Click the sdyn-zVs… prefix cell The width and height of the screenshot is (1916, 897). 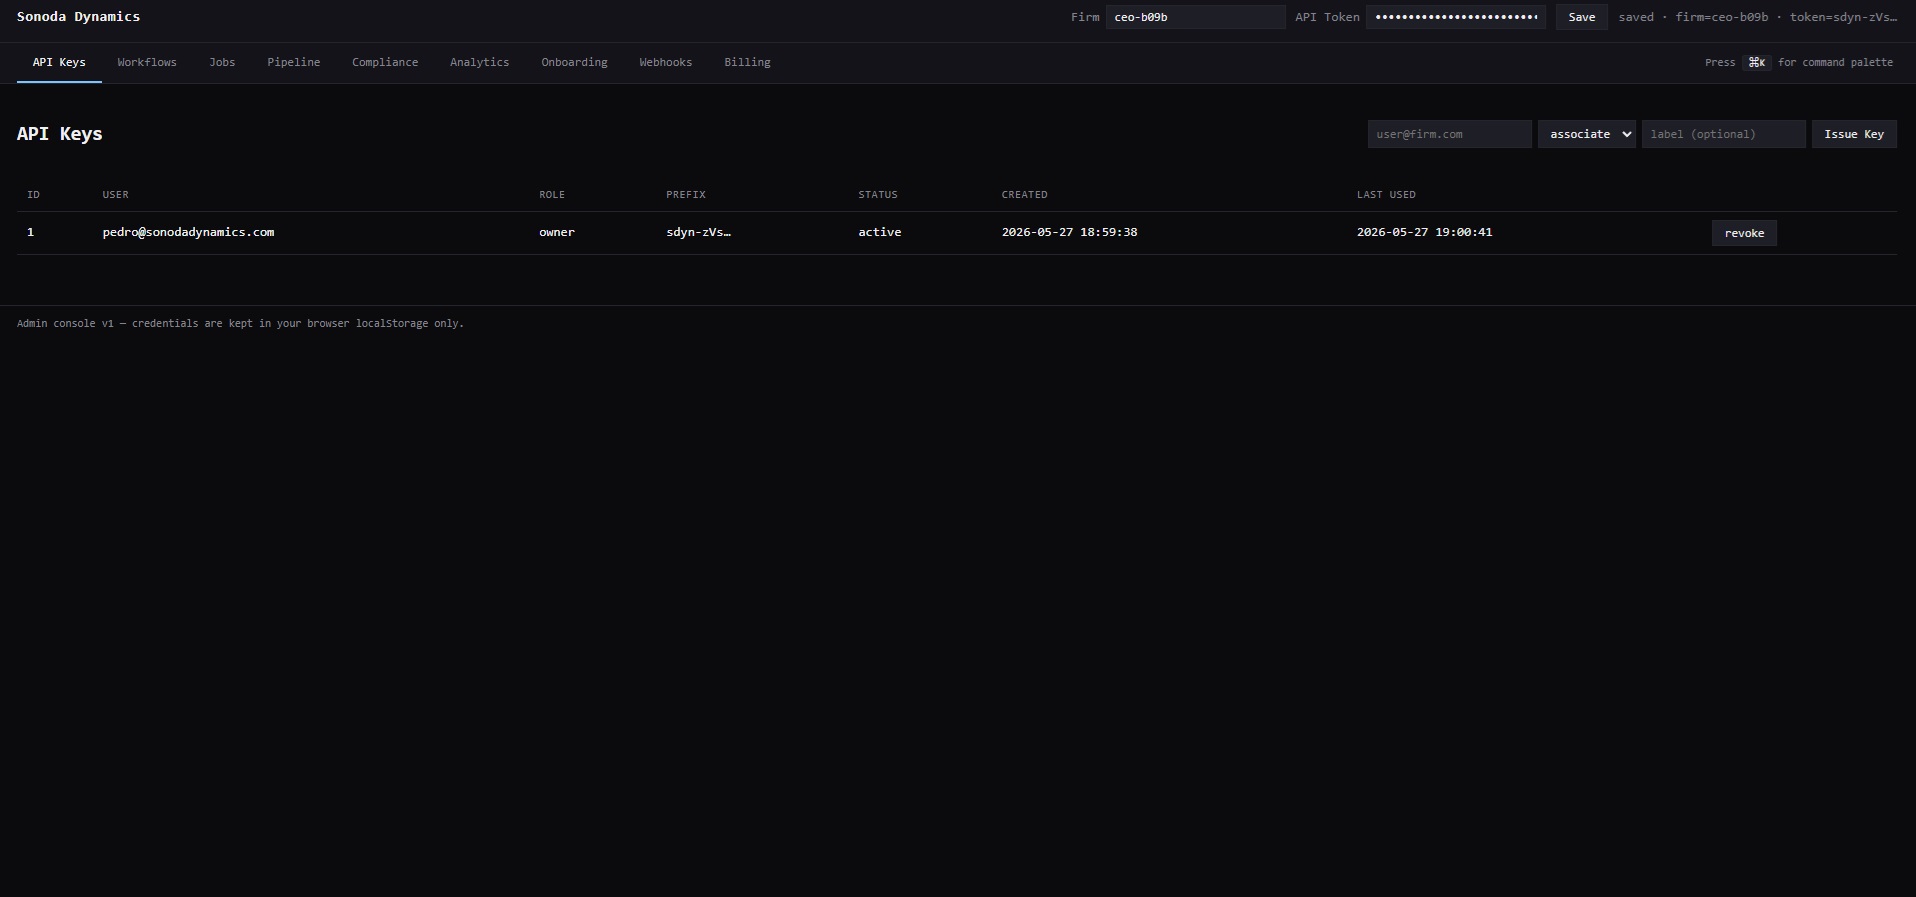[699, 232]
